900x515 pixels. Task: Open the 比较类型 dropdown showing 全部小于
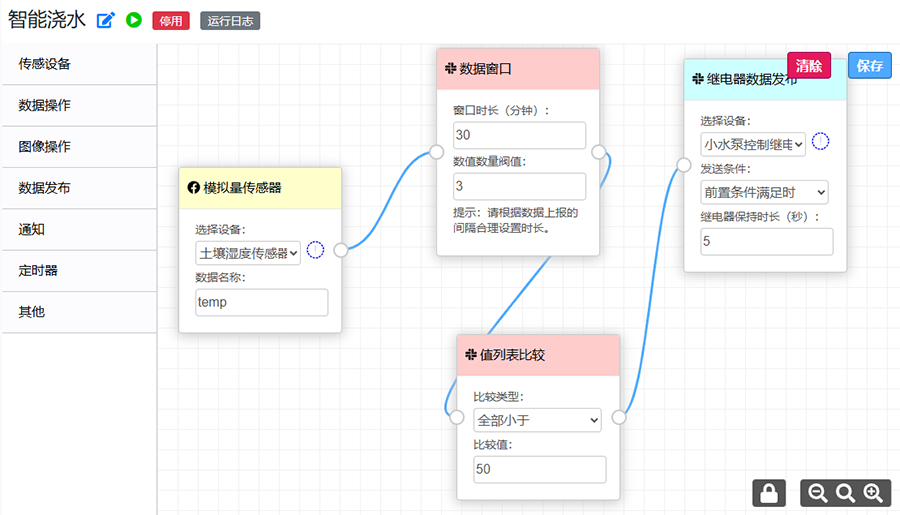pos(537,420)
